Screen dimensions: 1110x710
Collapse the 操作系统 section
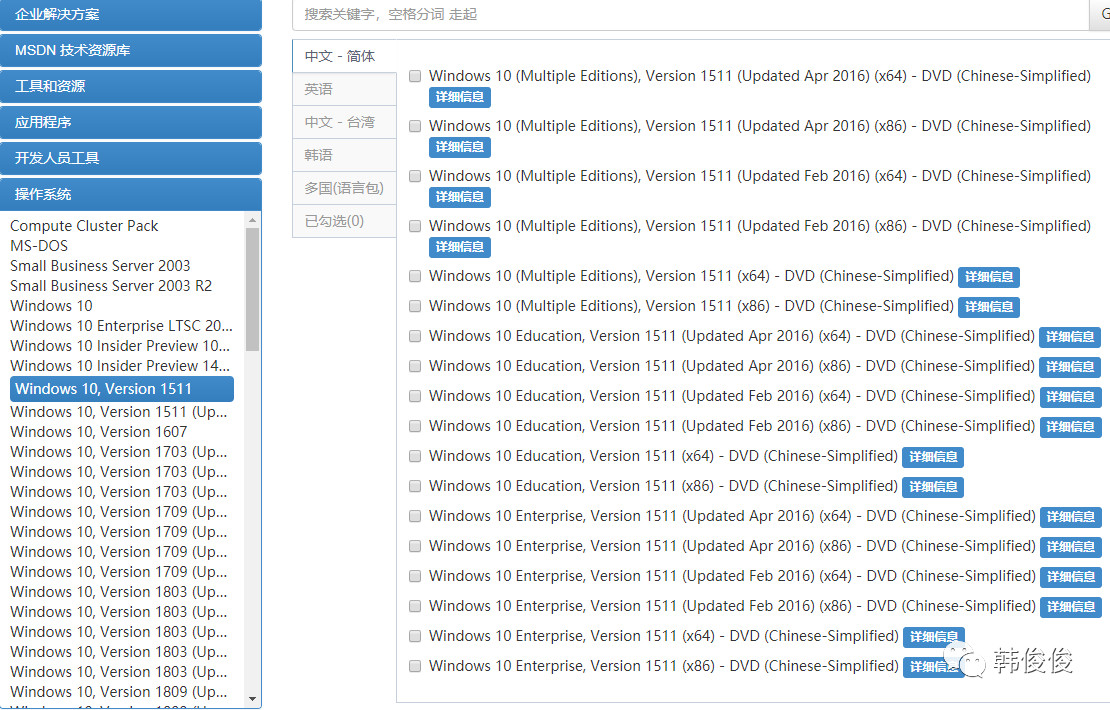[x=131, y=195]
